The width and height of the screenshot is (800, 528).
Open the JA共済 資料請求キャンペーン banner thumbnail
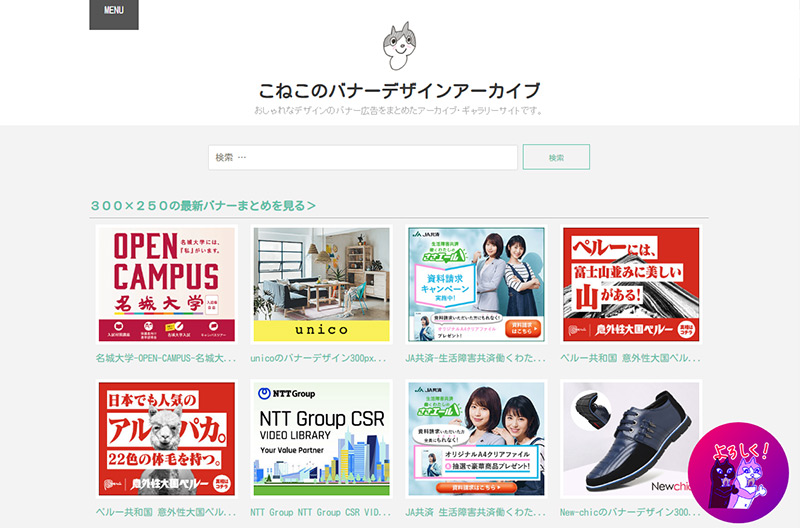tap(476, 284)
